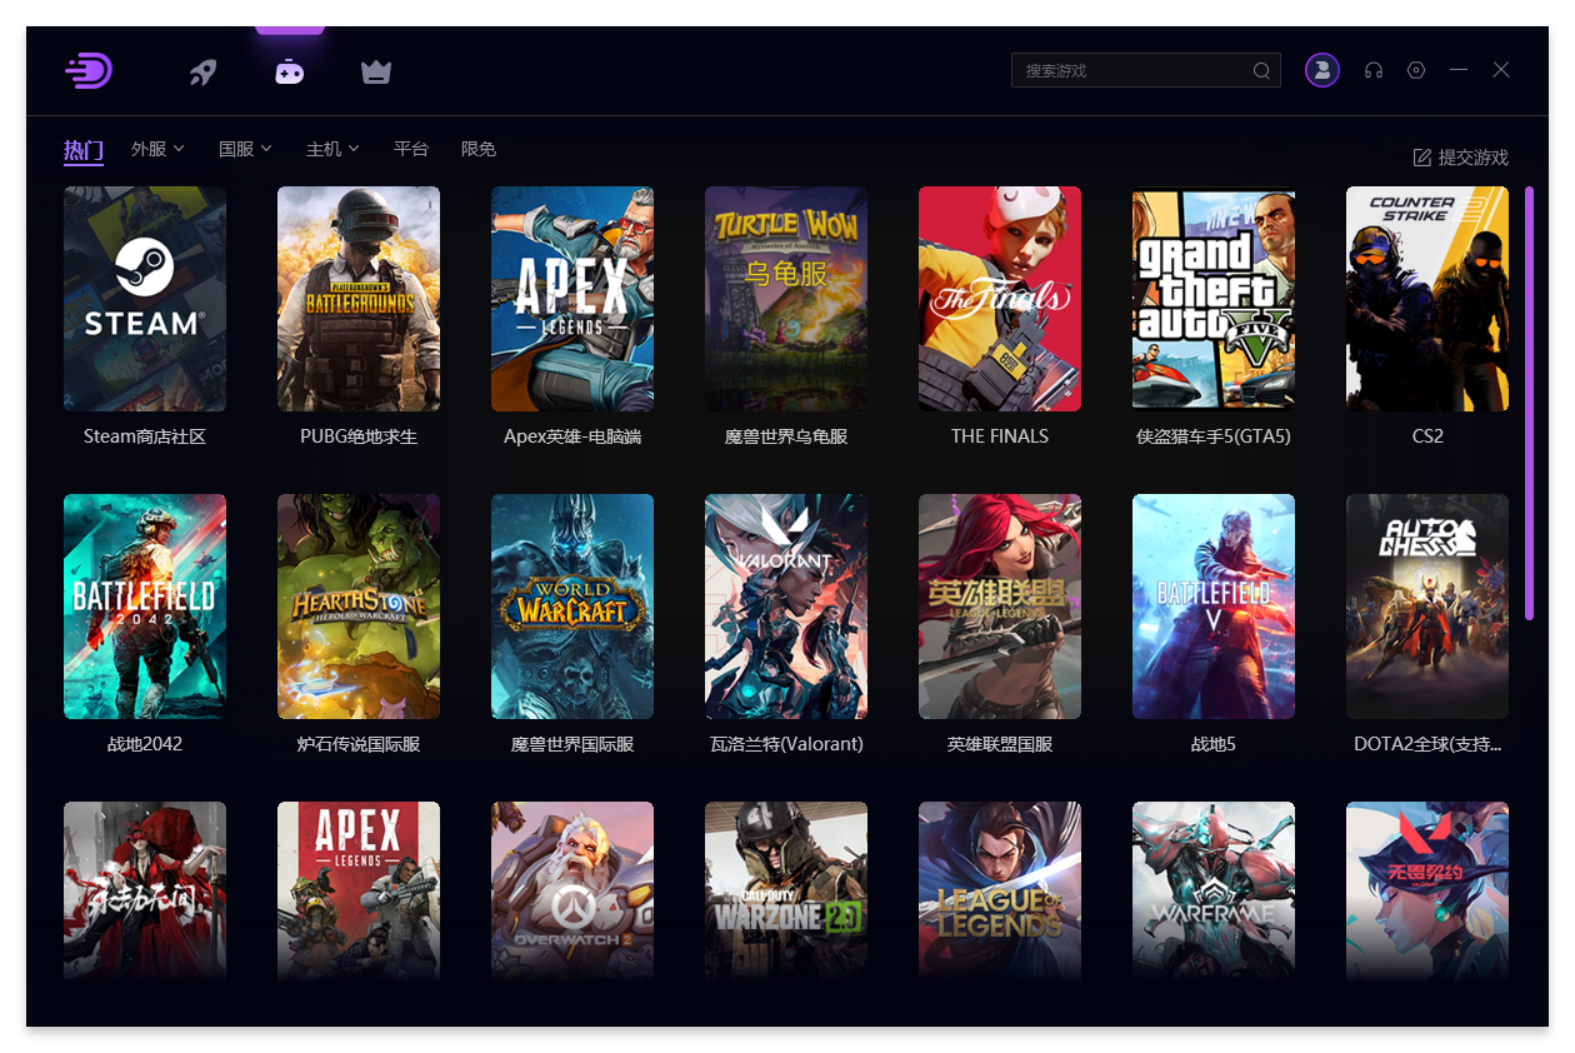The width and height of the screenshot is (1575, 1053).
Task: Open the League of Legends cover
Action: 1000,891
